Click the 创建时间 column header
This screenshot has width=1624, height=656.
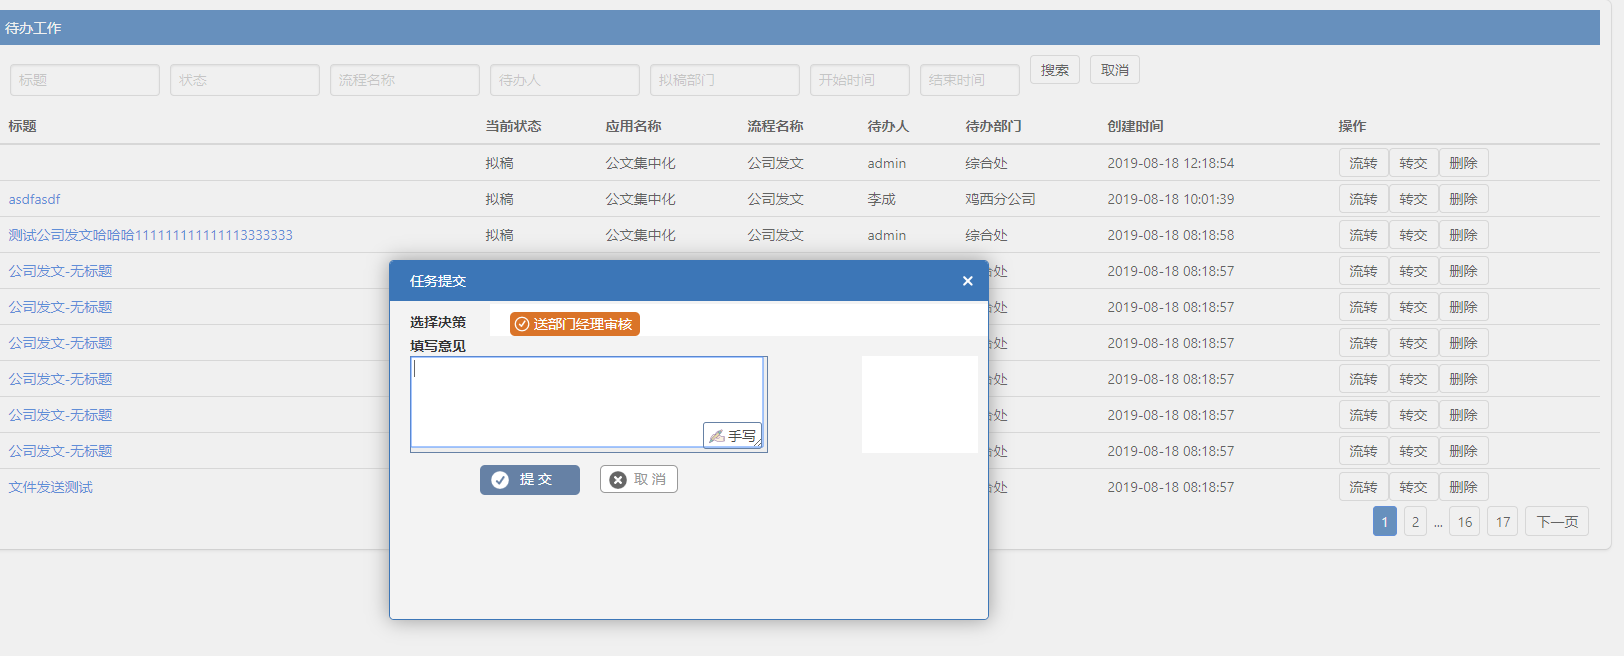1135,126
